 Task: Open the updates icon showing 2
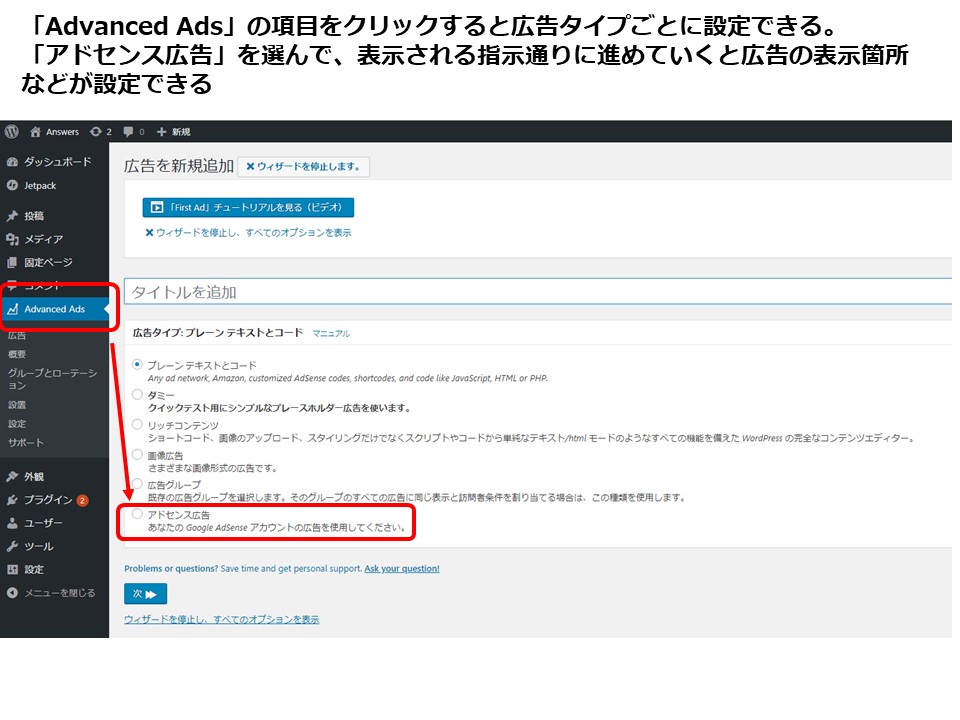point(96,132)
